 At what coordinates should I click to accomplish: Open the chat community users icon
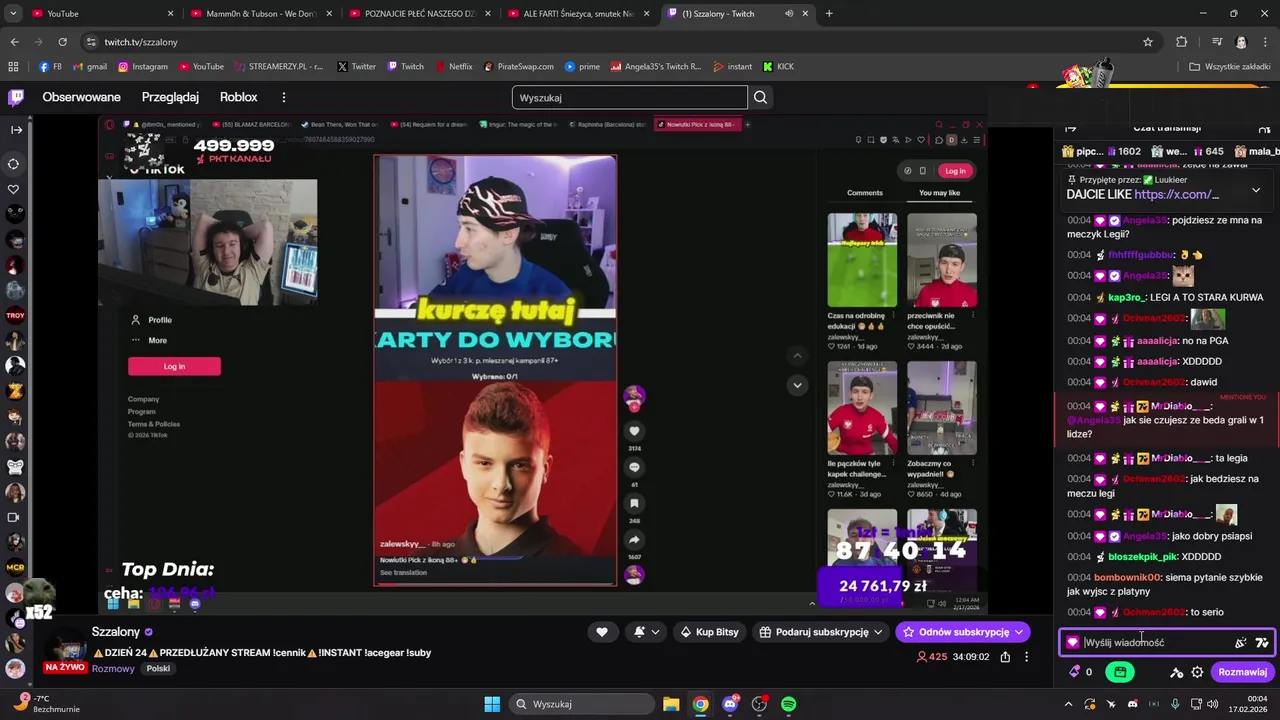click(1264, 129)
